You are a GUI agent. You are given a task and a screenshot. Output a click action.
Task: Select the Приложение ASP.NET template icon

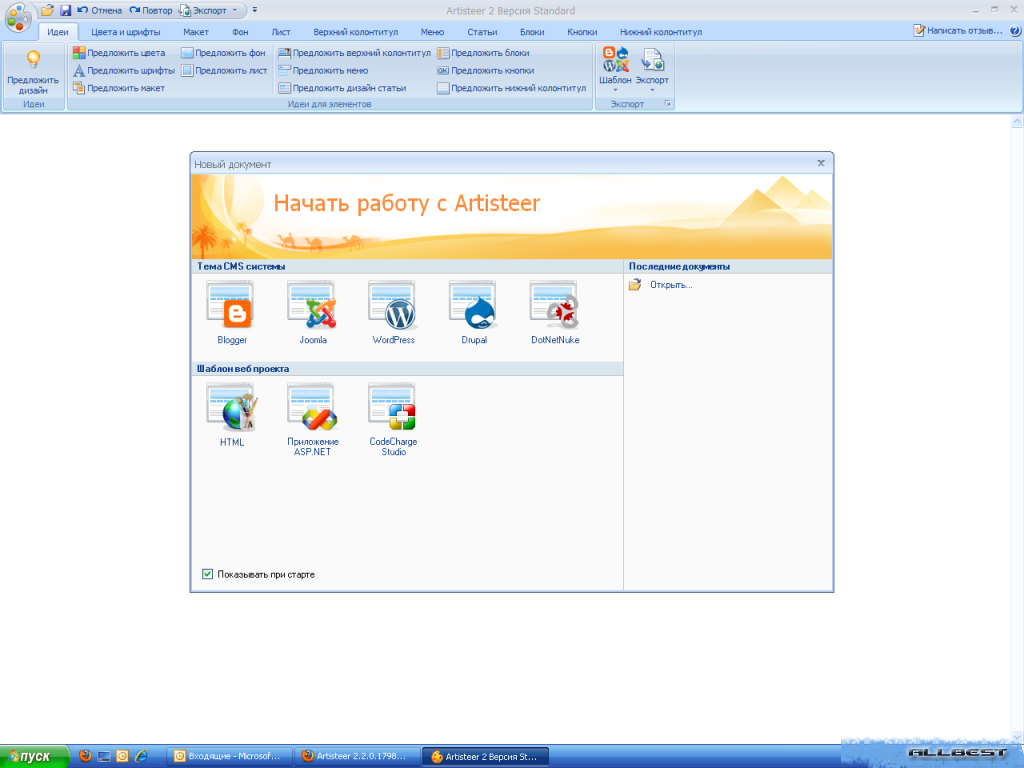[313, 420]
